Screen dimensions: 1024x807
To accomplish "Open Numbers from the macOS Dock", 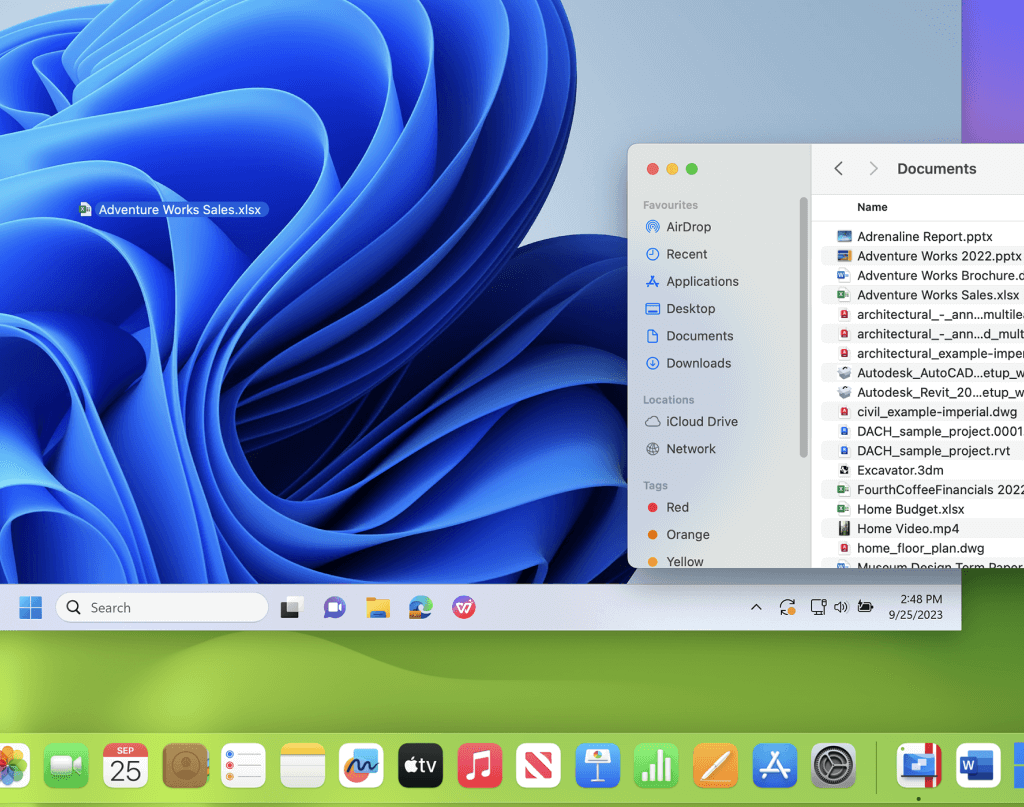I will click(x=656, y=767).
